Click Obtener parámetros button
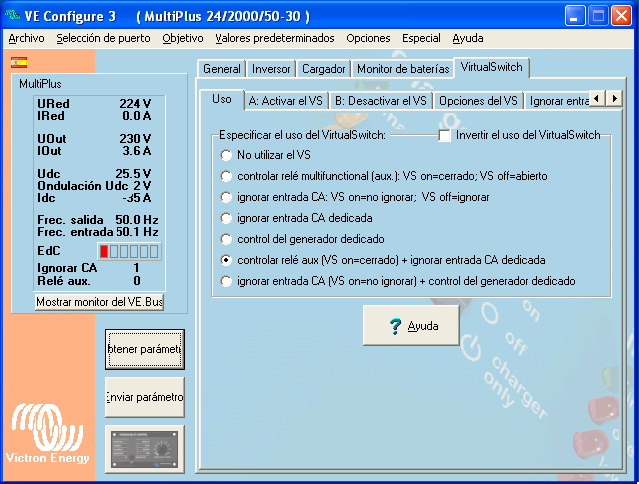The width and height of the screenshot is (639, 484). click(145, 350)
